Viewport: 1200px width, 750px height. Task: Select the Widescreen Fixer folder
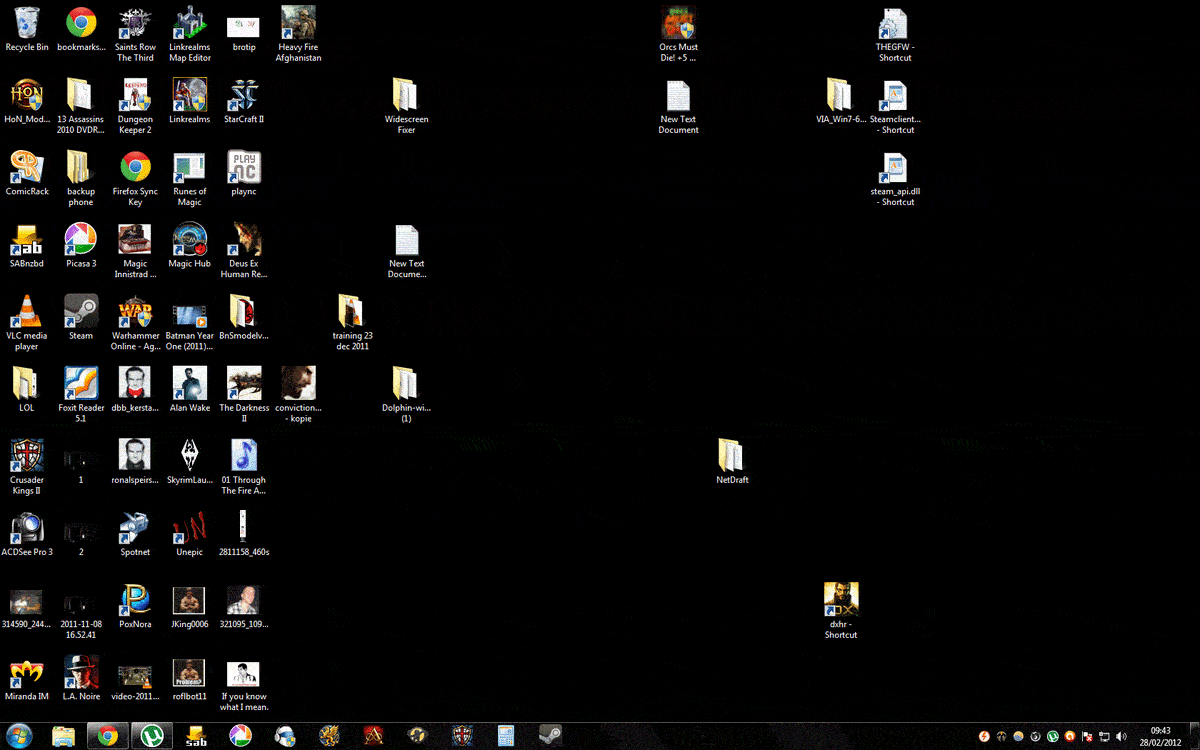(406, 96)
